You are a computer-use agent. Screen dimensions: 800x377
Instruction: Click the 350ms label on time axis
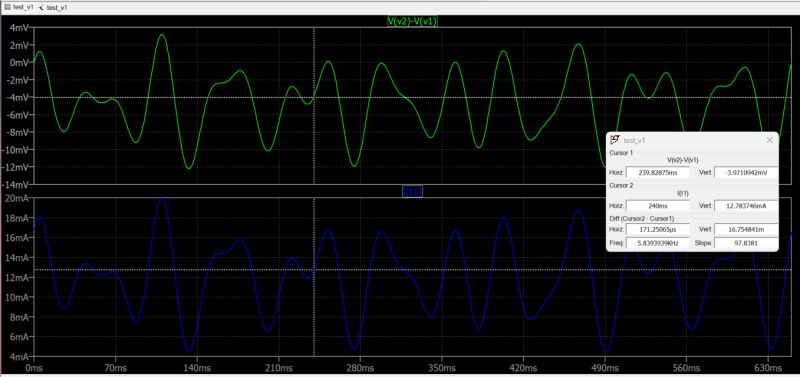point(442,367)
